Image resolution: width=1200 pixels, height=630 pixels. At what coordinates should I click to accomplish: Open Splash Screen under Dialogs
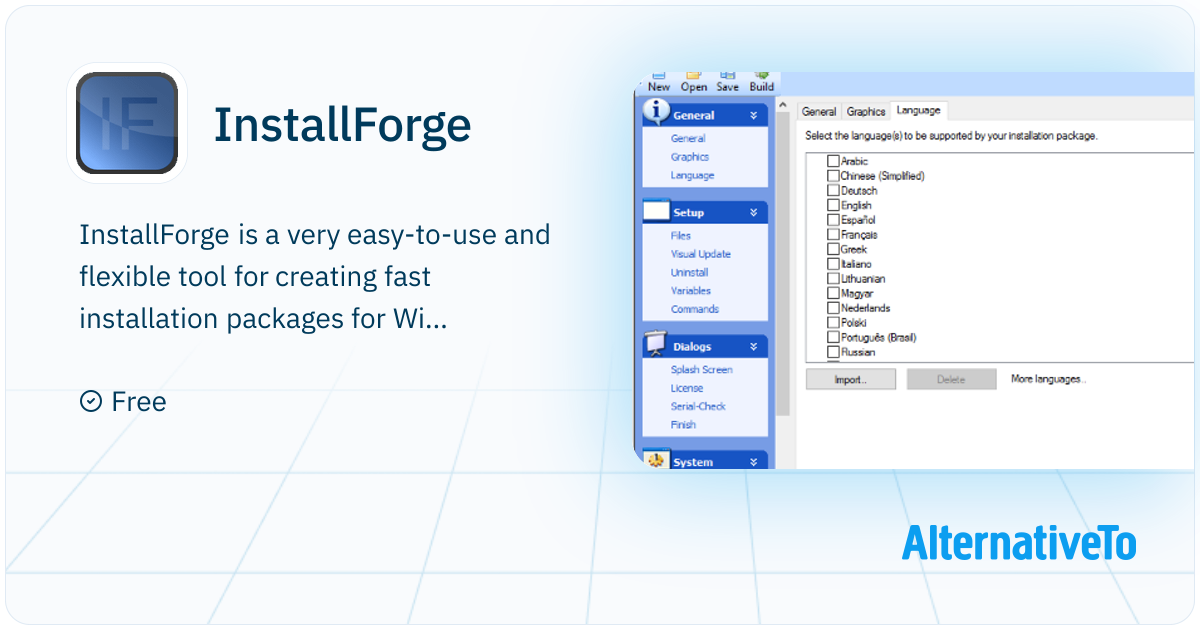701,370
